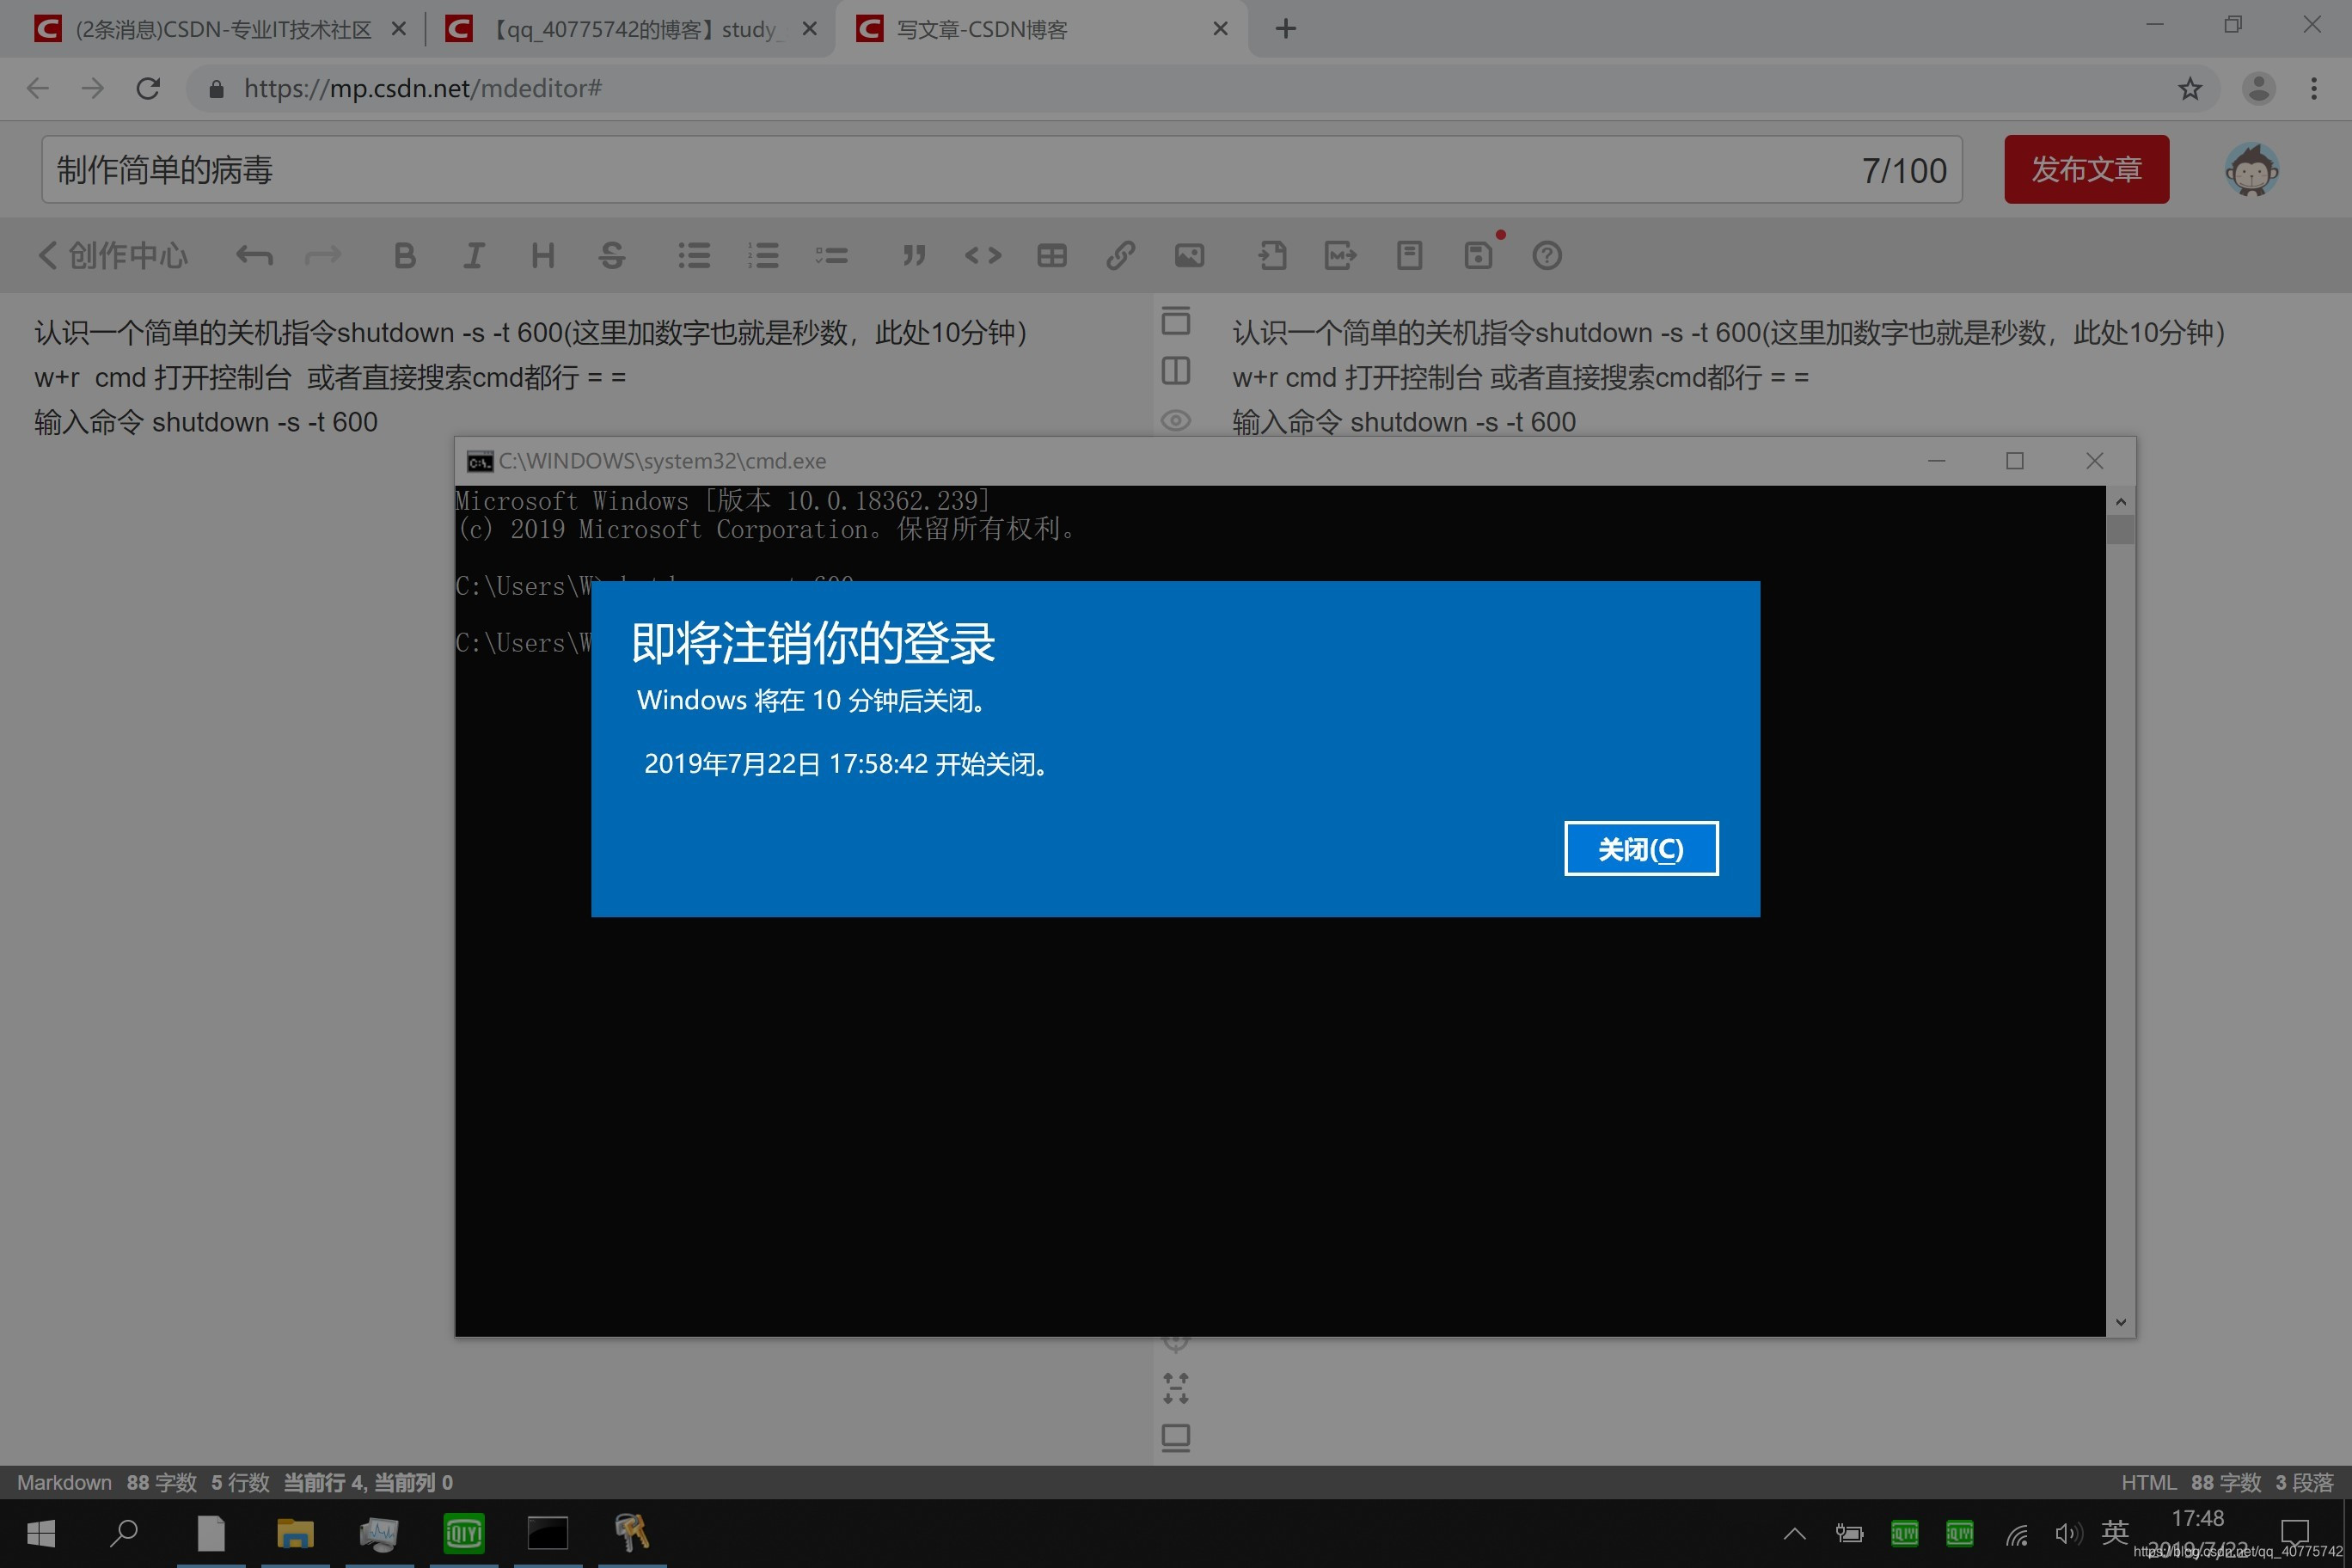Apply bold formatting
The height and width of the screenshot is (1568, 2352).
404,256
